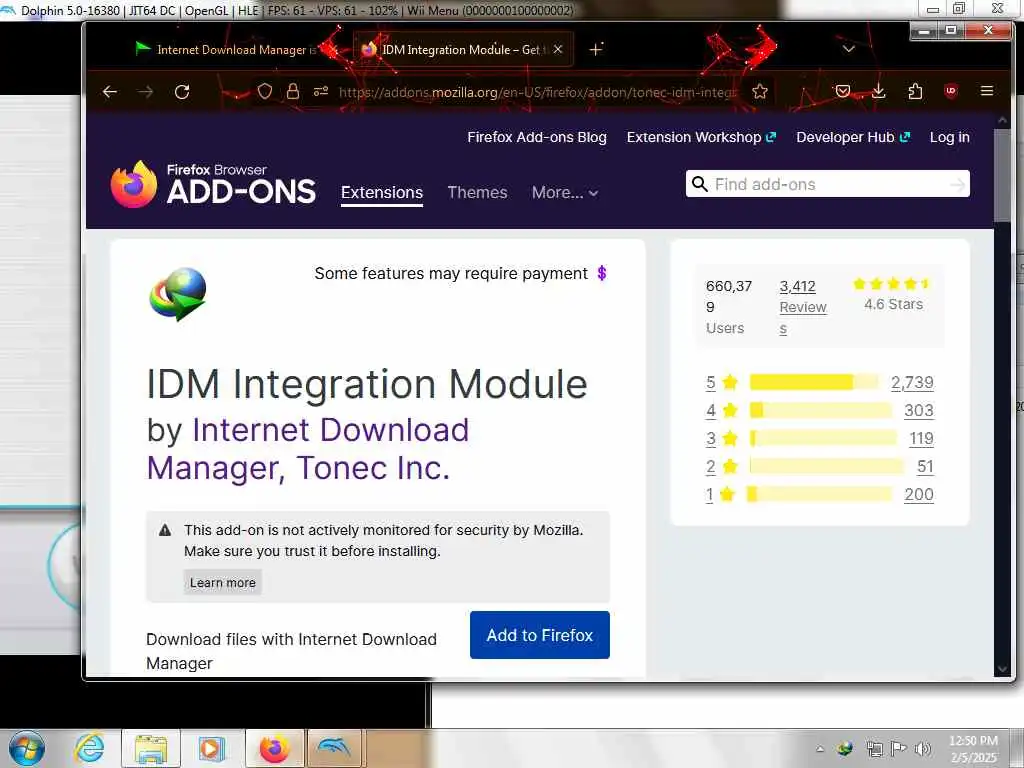The image size is (1024, 768).
Task: Open the site permissions icon in the address bar
Action: click(321, 91)
